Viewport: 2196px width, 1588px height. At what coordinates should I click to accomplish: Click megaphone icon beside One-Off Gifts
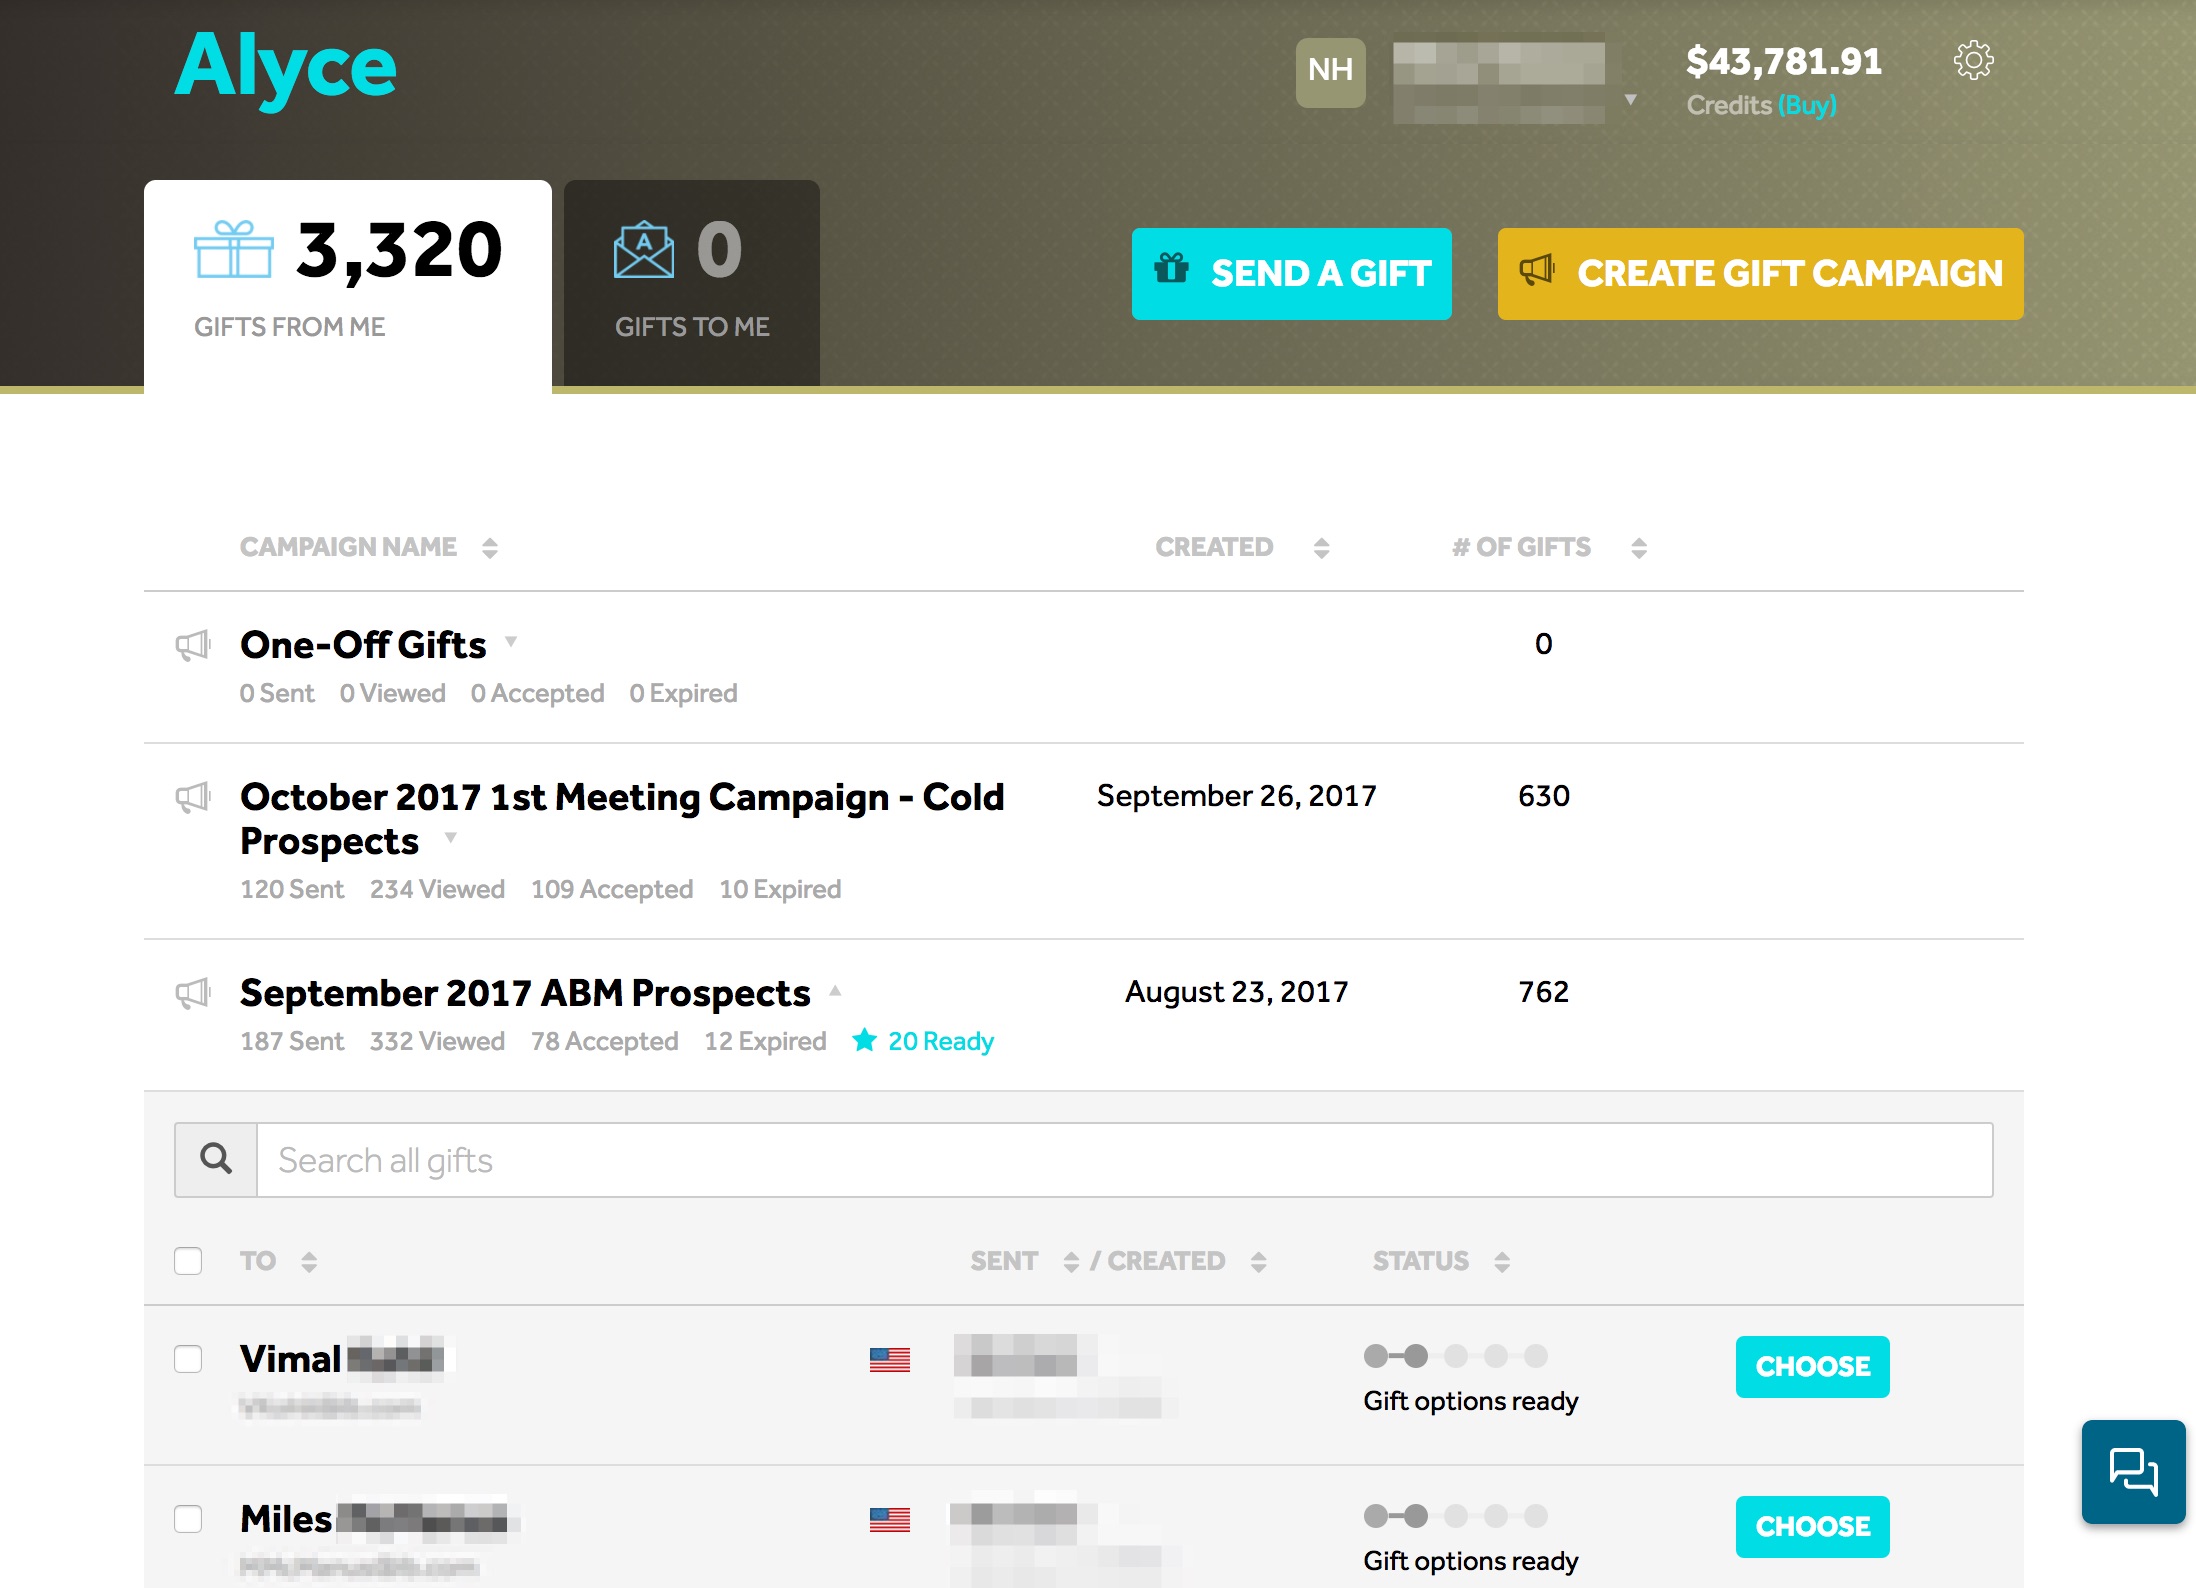point(193,646)
